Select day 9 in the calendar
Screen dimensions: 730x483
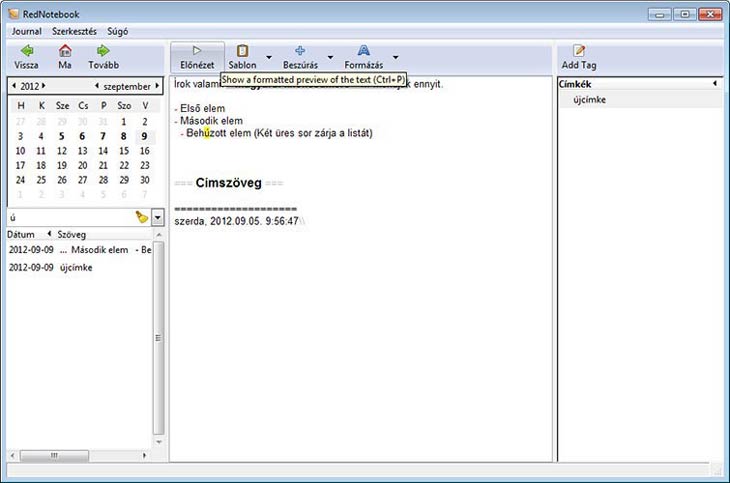click(146, 136)
